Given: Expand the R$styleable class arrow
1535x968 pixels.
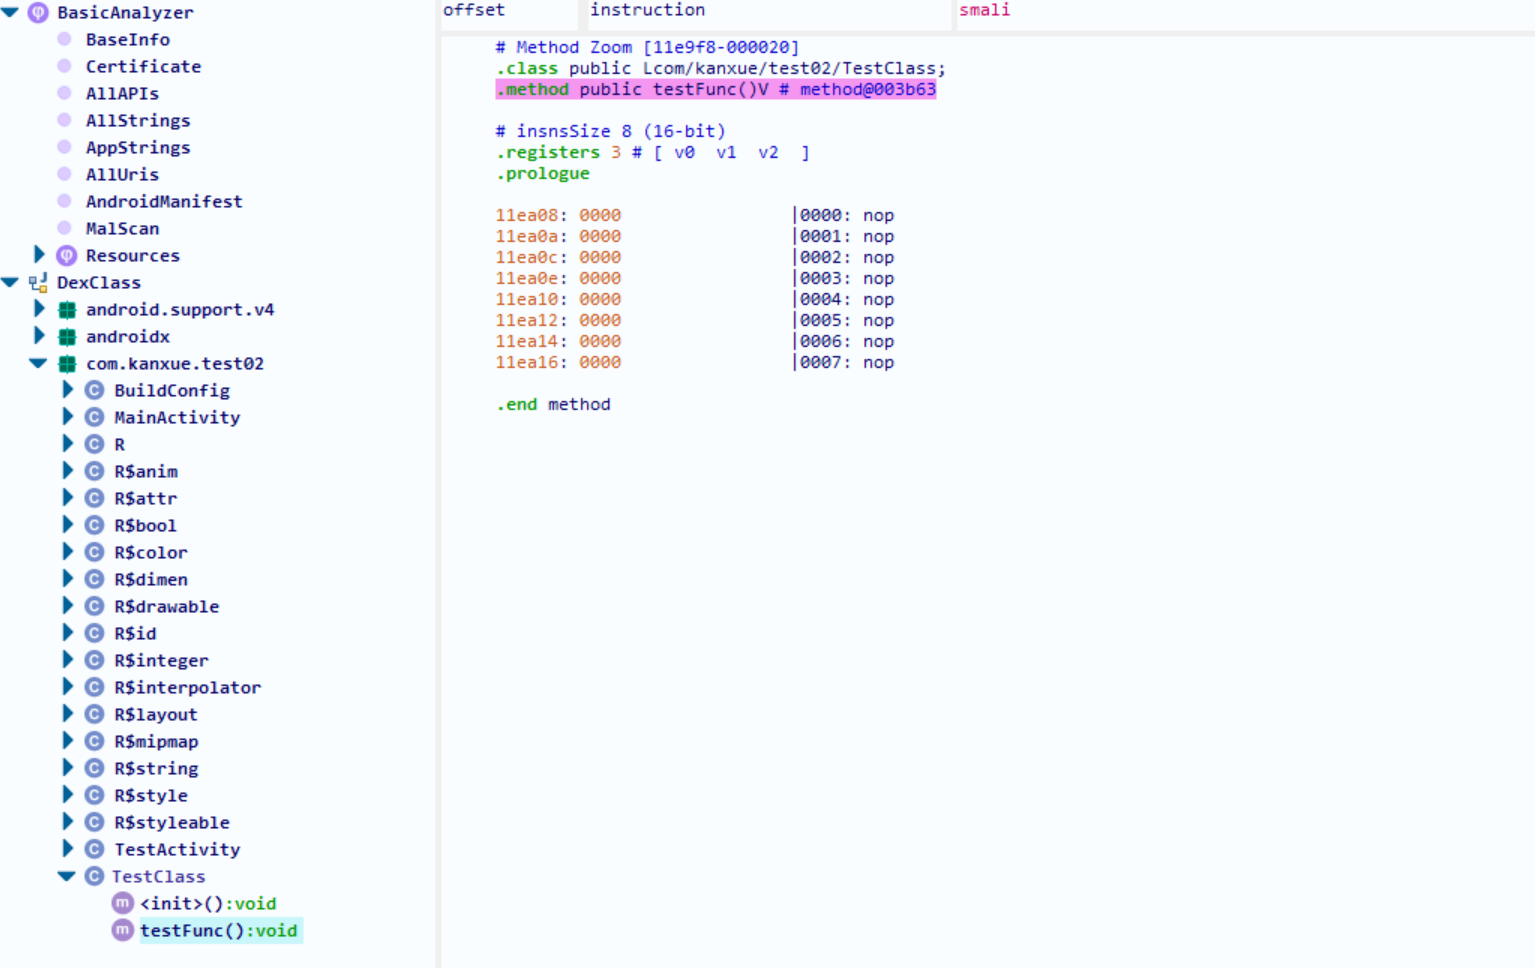Looking at the screenshot, I should pos(67,822).
